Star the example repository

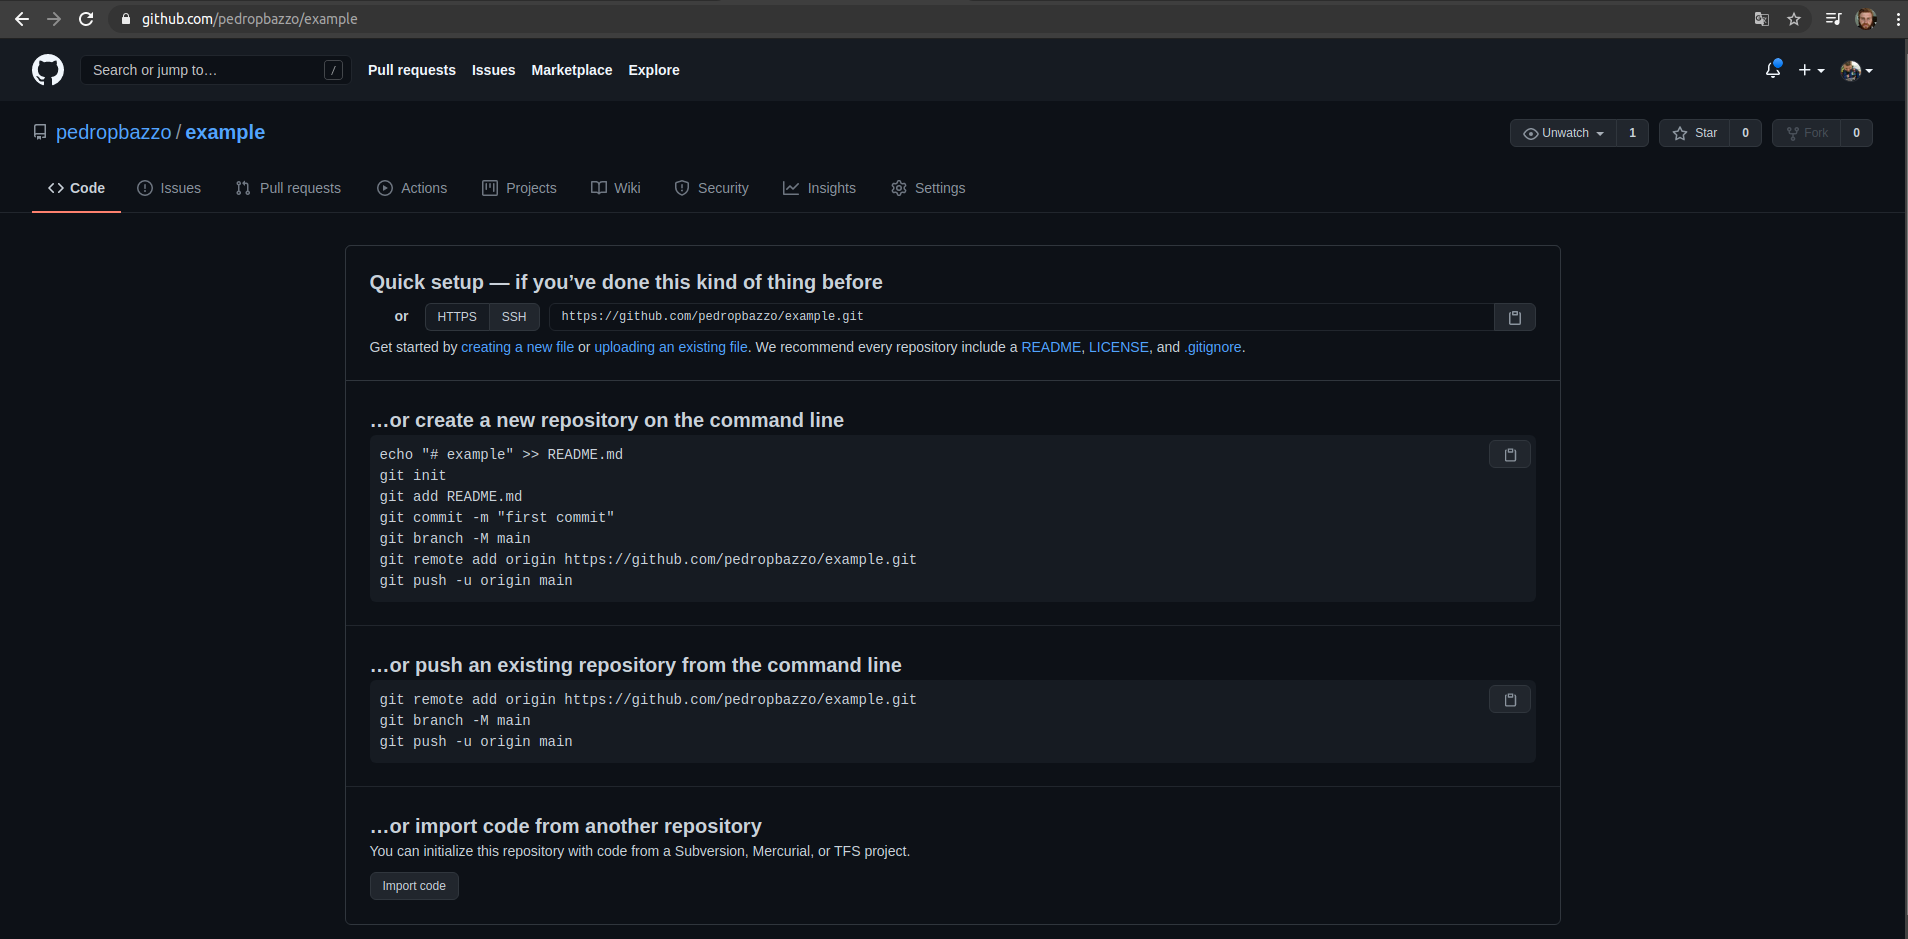click(1695, 133)
